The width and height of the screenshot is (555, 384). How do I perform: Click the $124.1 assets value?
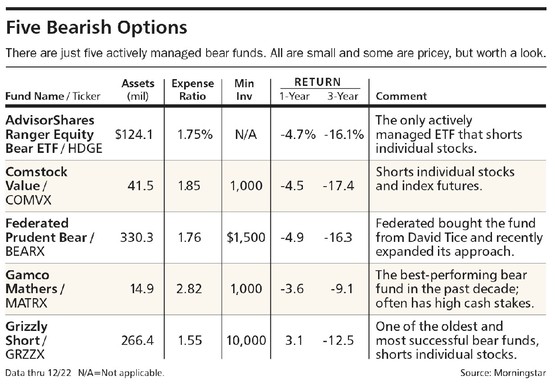[134, 134]
